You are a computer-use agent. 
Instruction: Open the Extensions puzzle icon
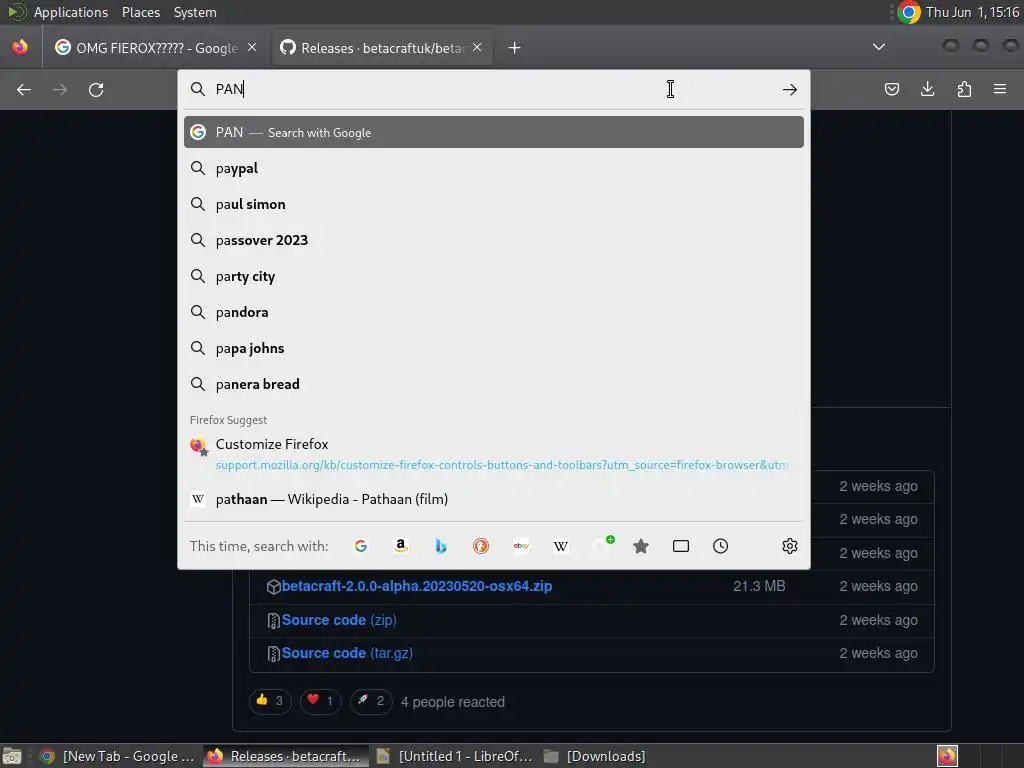(964, 89)
